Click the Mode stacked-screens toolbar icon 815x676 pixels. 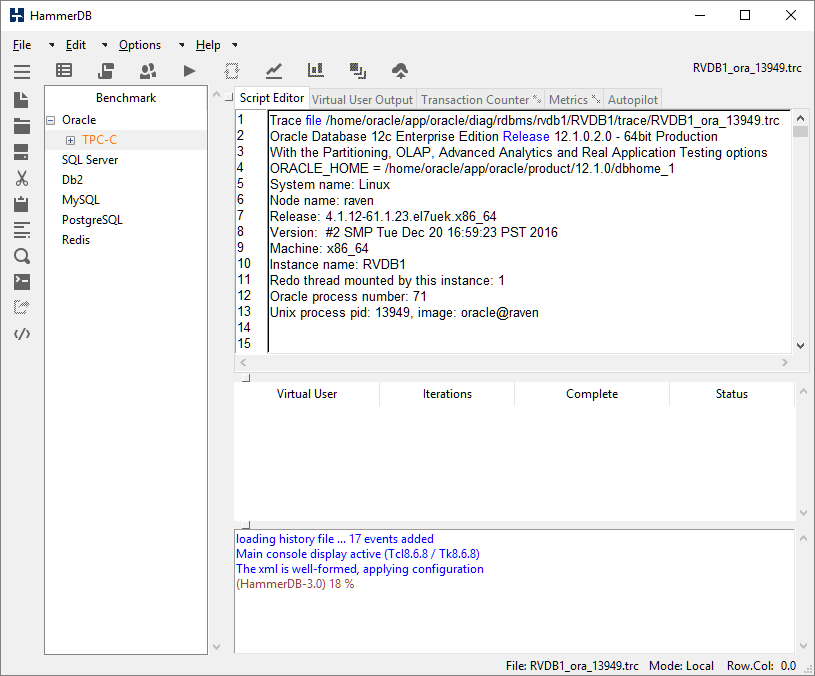coord(358,71)
